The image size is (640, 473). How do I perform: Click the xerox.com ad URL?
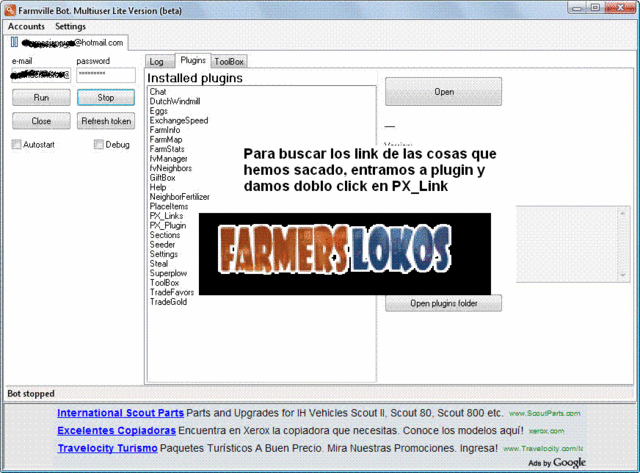[x=547, y=431]
